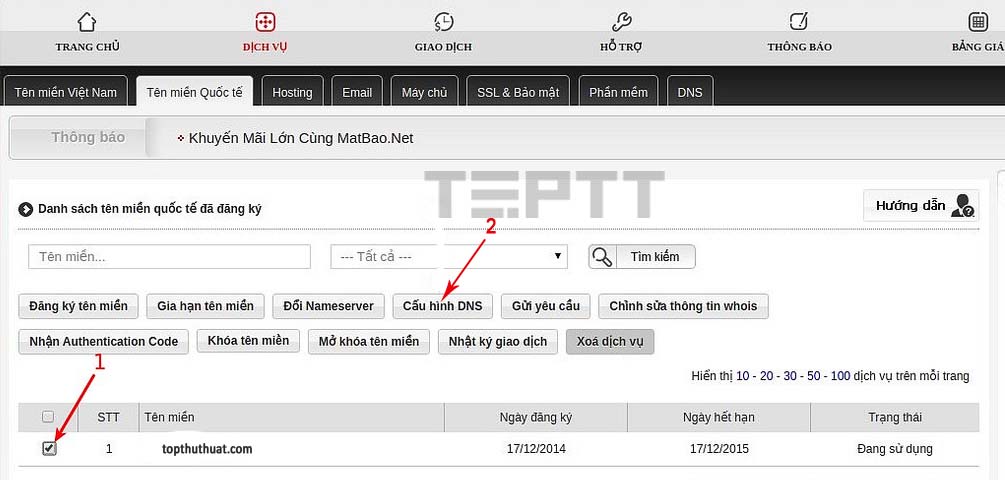
Task: Open the THÔNG BÁO menu label
Action: click(799, 47)
